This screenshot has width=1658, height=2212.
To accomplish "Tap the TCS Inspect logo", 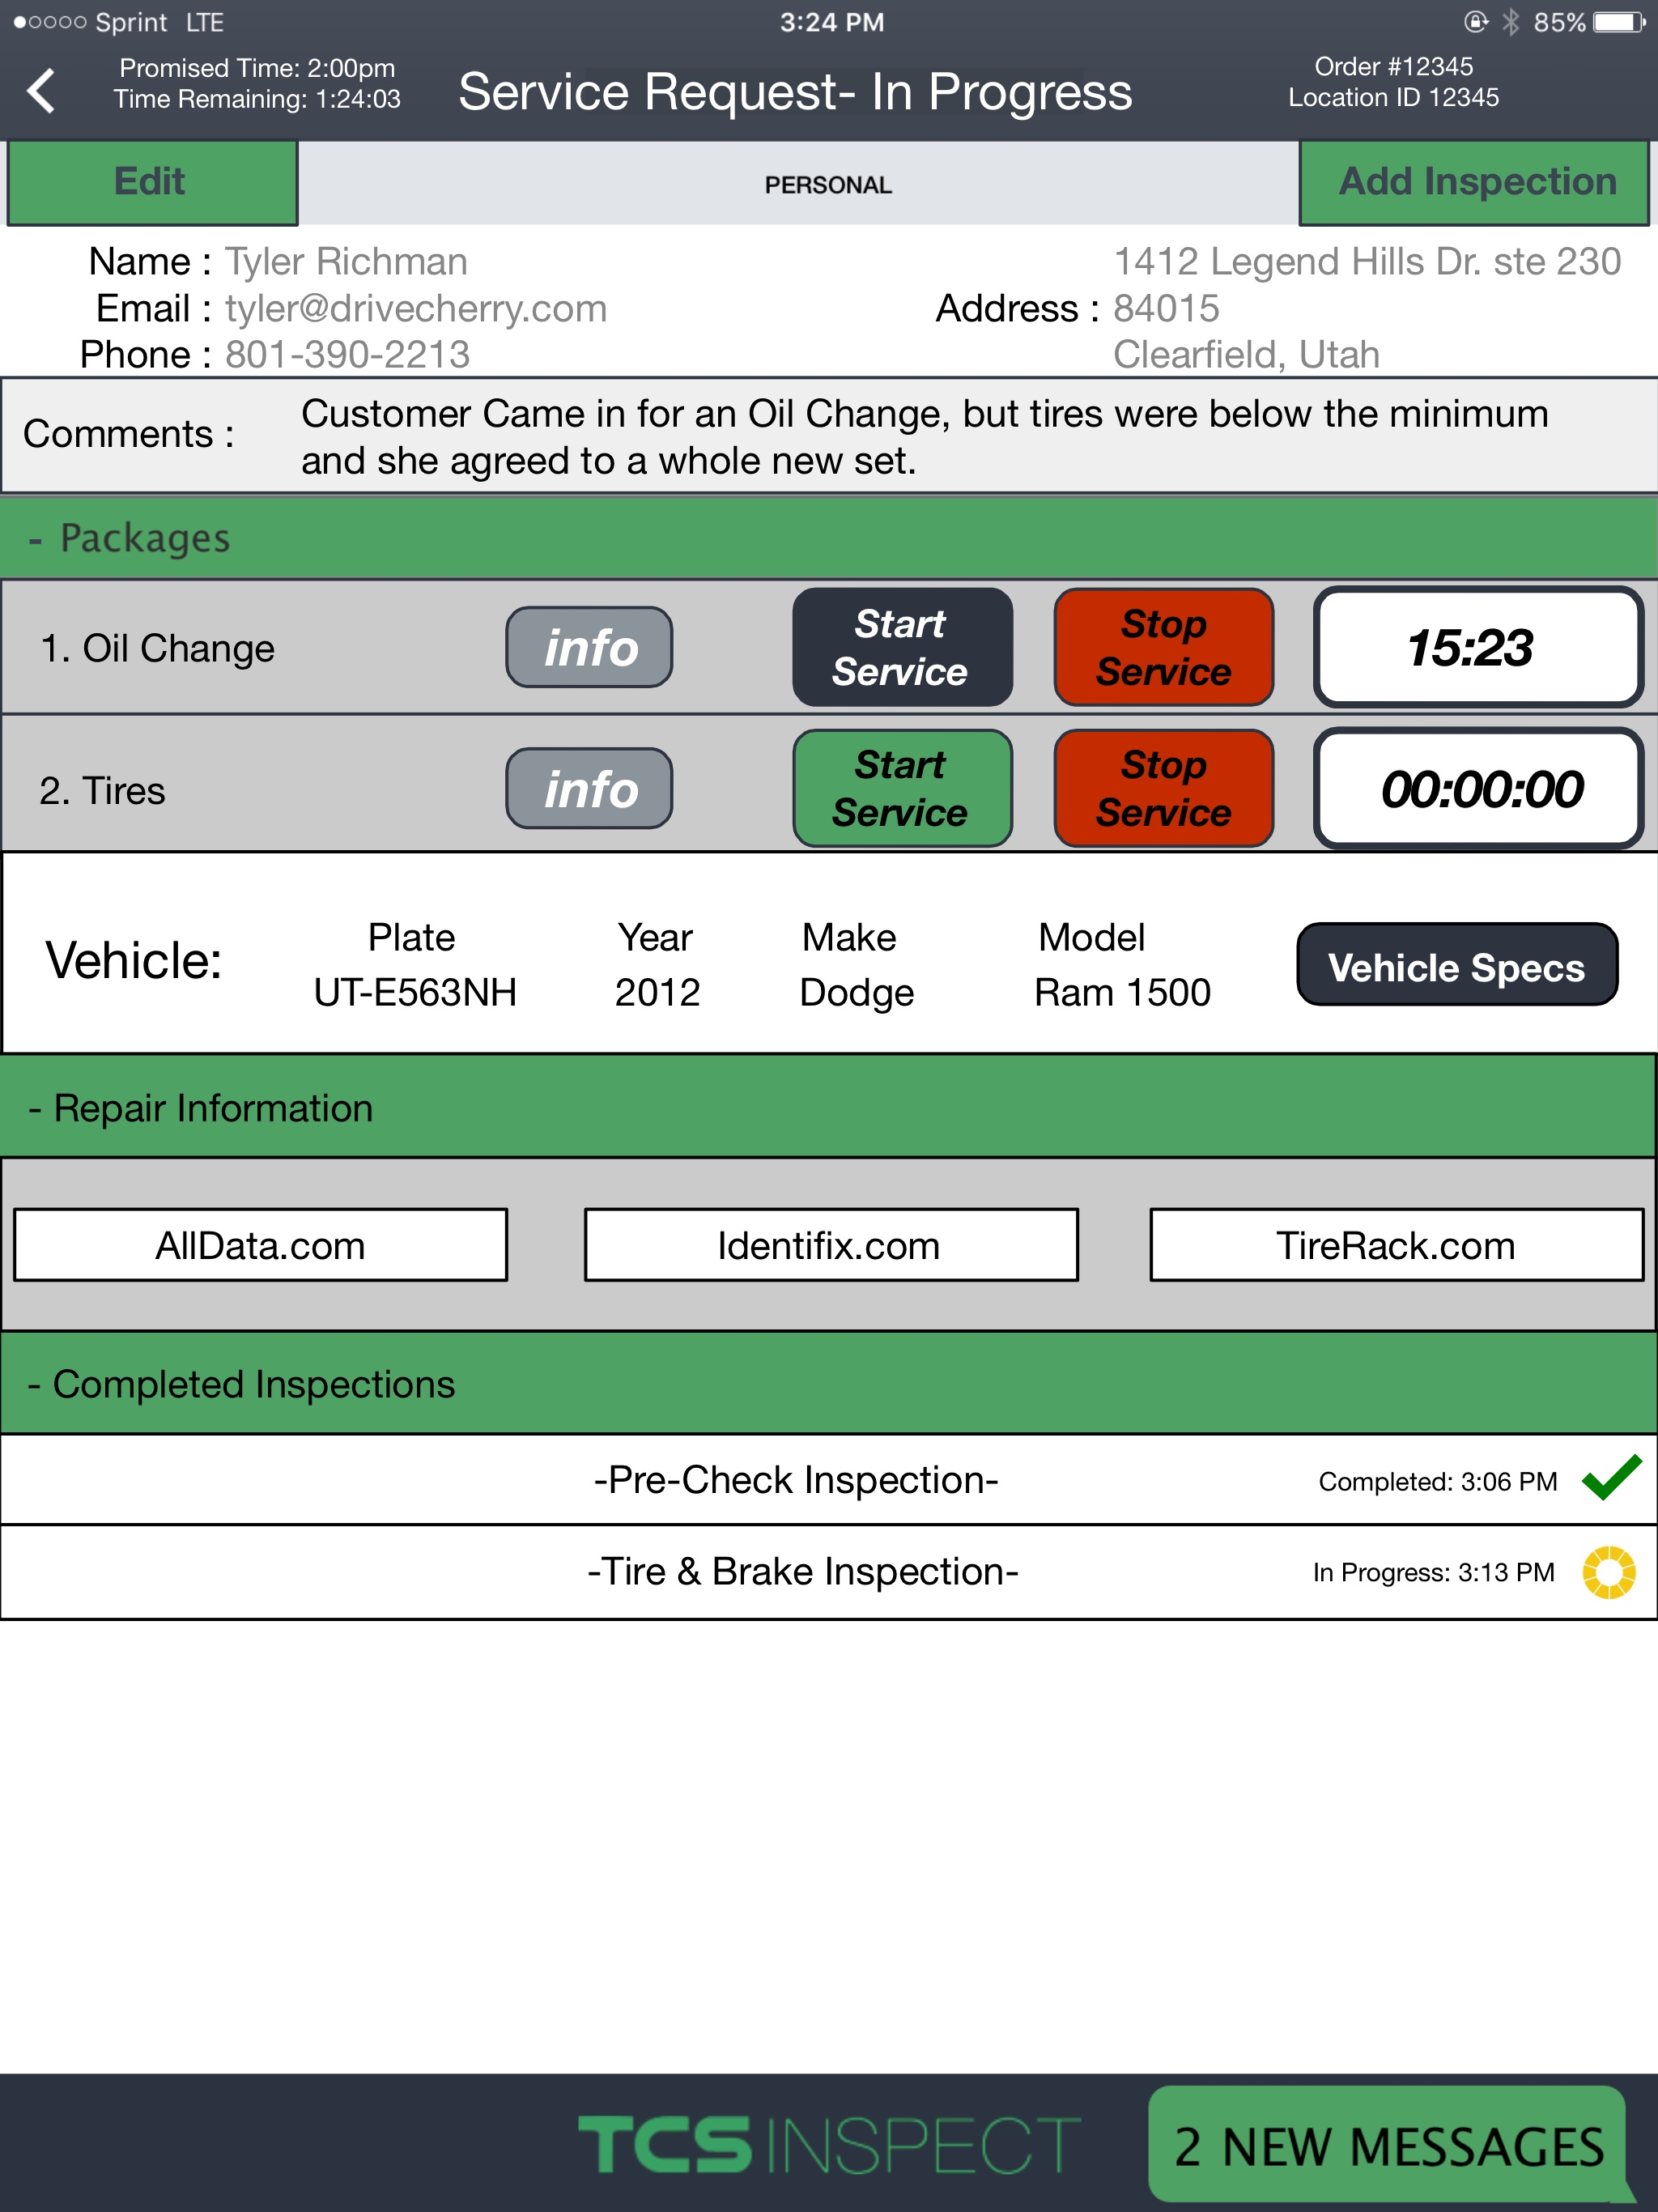I will pyautogui.click(x=829, y=2143).
